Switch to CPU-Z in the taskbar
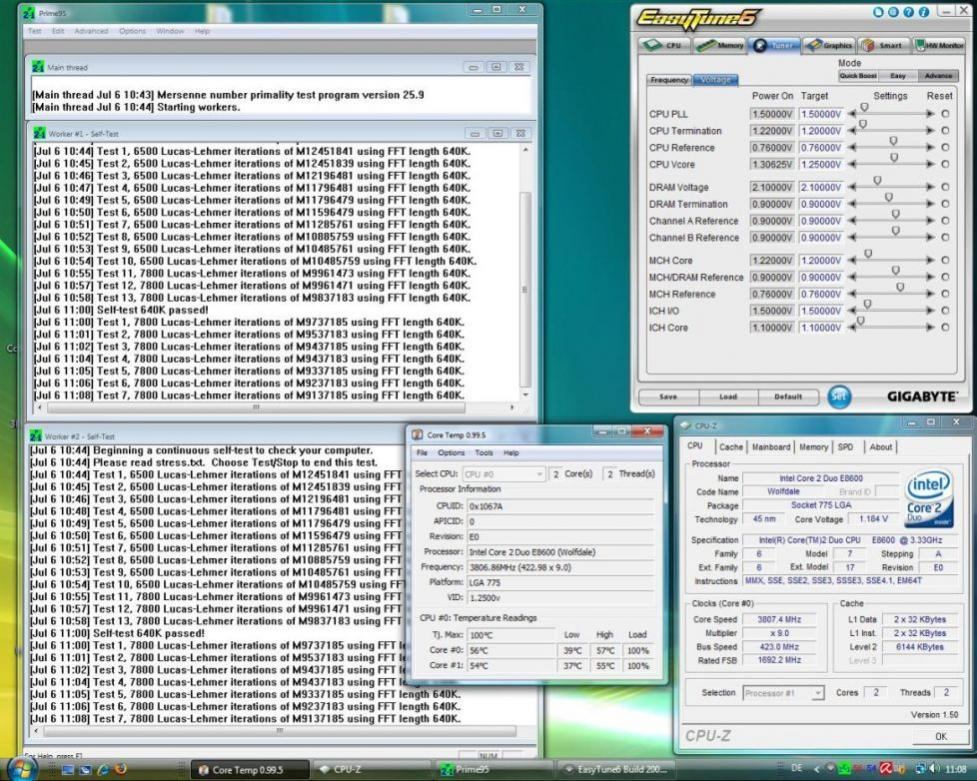 click(x=371, y=770)
